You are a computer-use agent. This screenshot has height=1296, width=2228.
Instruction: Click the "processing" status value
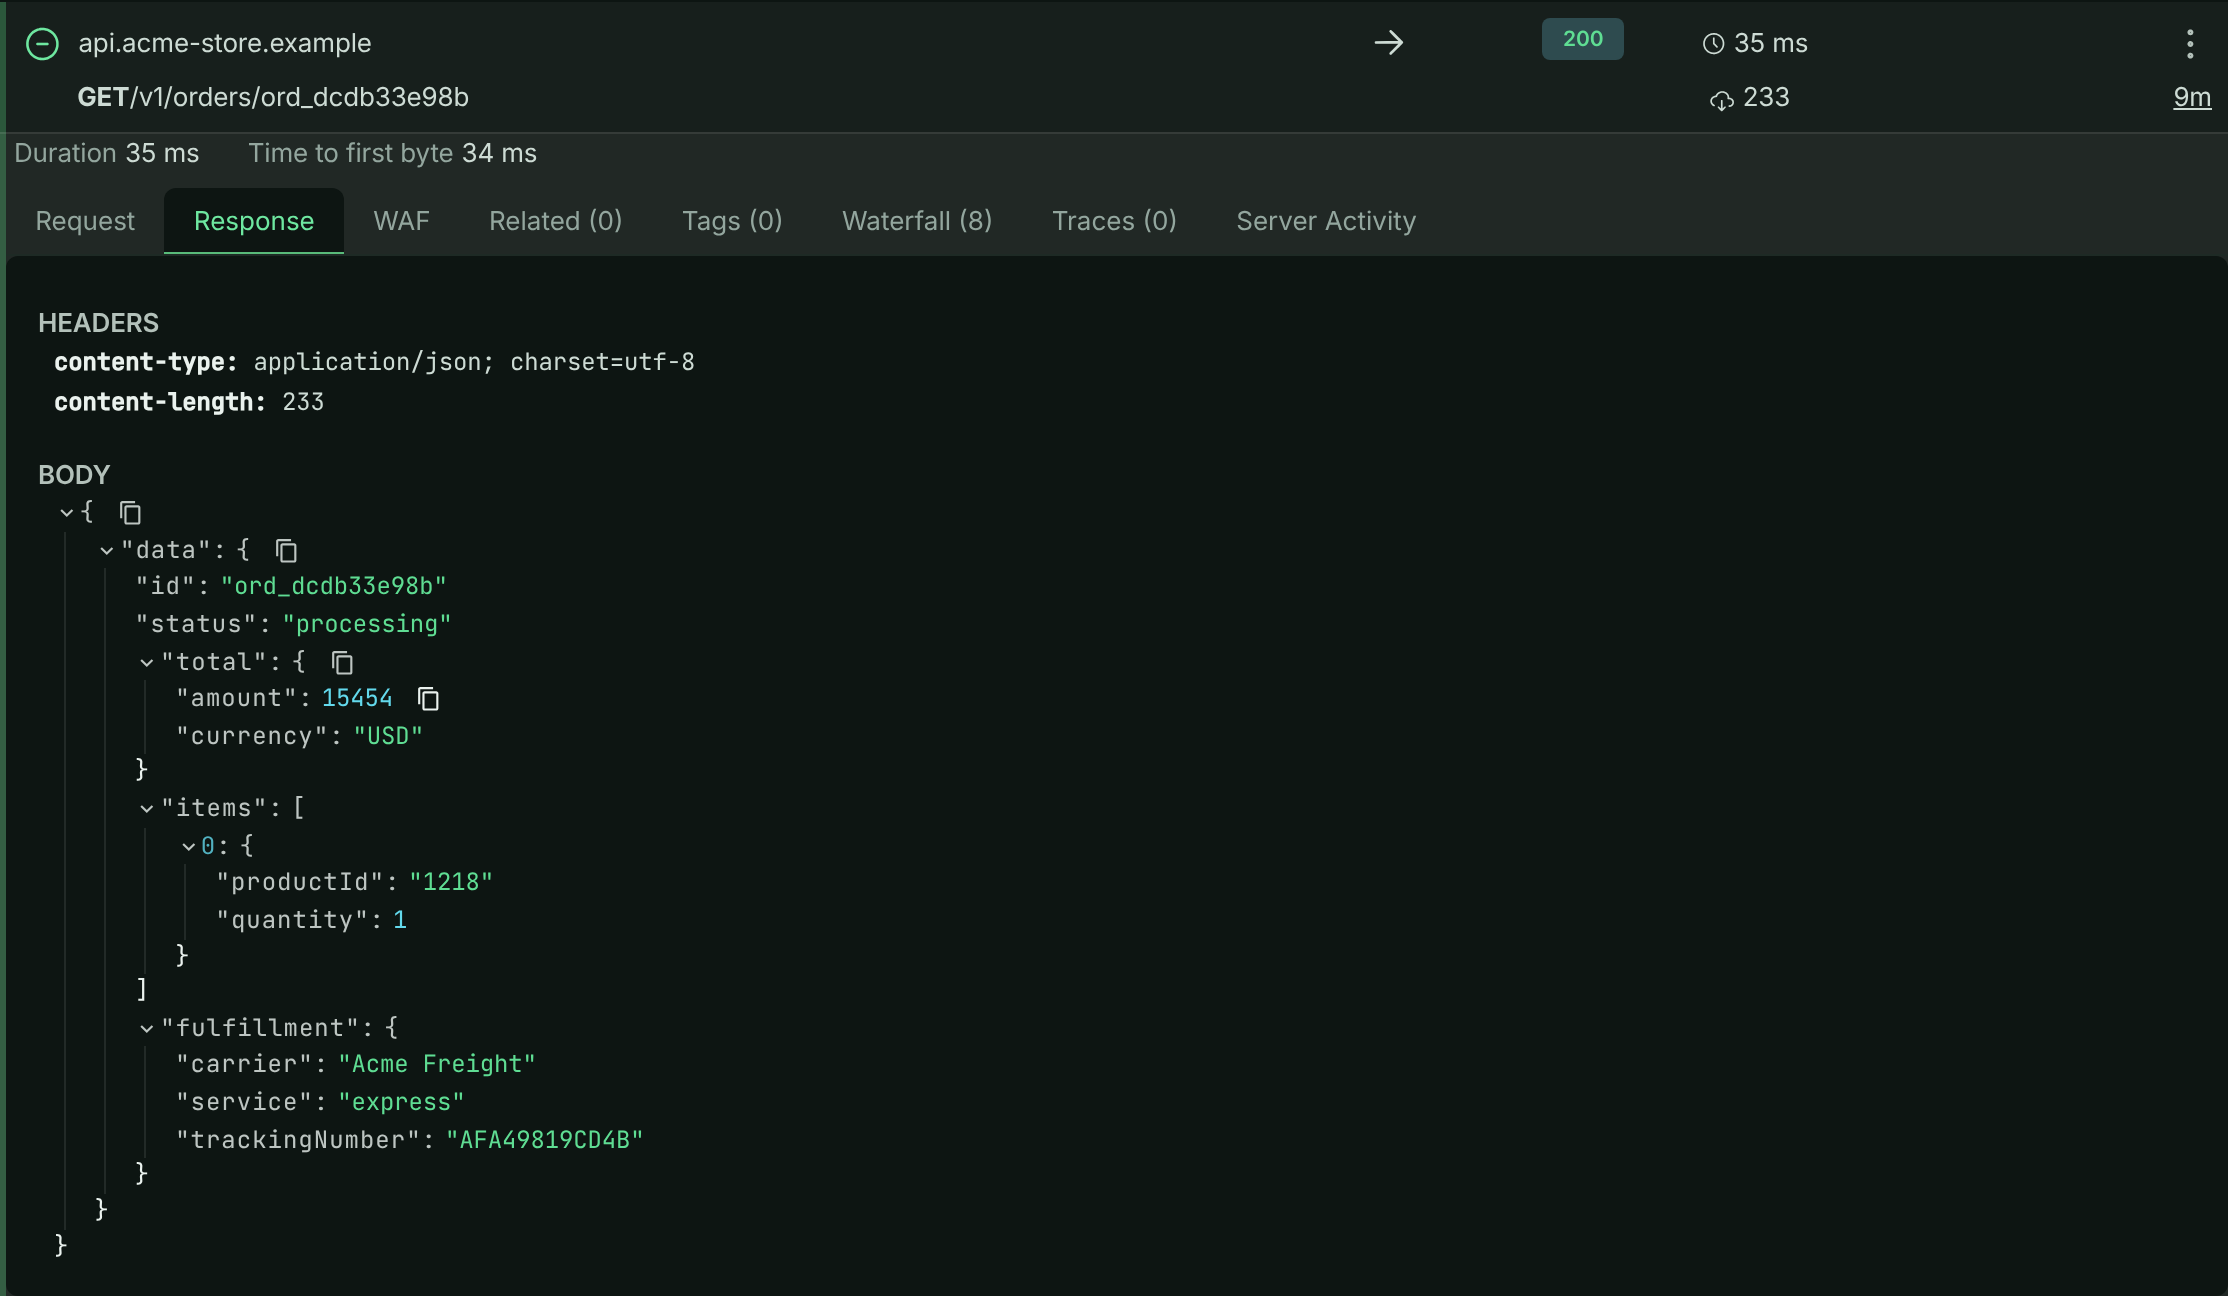(x=367, y=624)
